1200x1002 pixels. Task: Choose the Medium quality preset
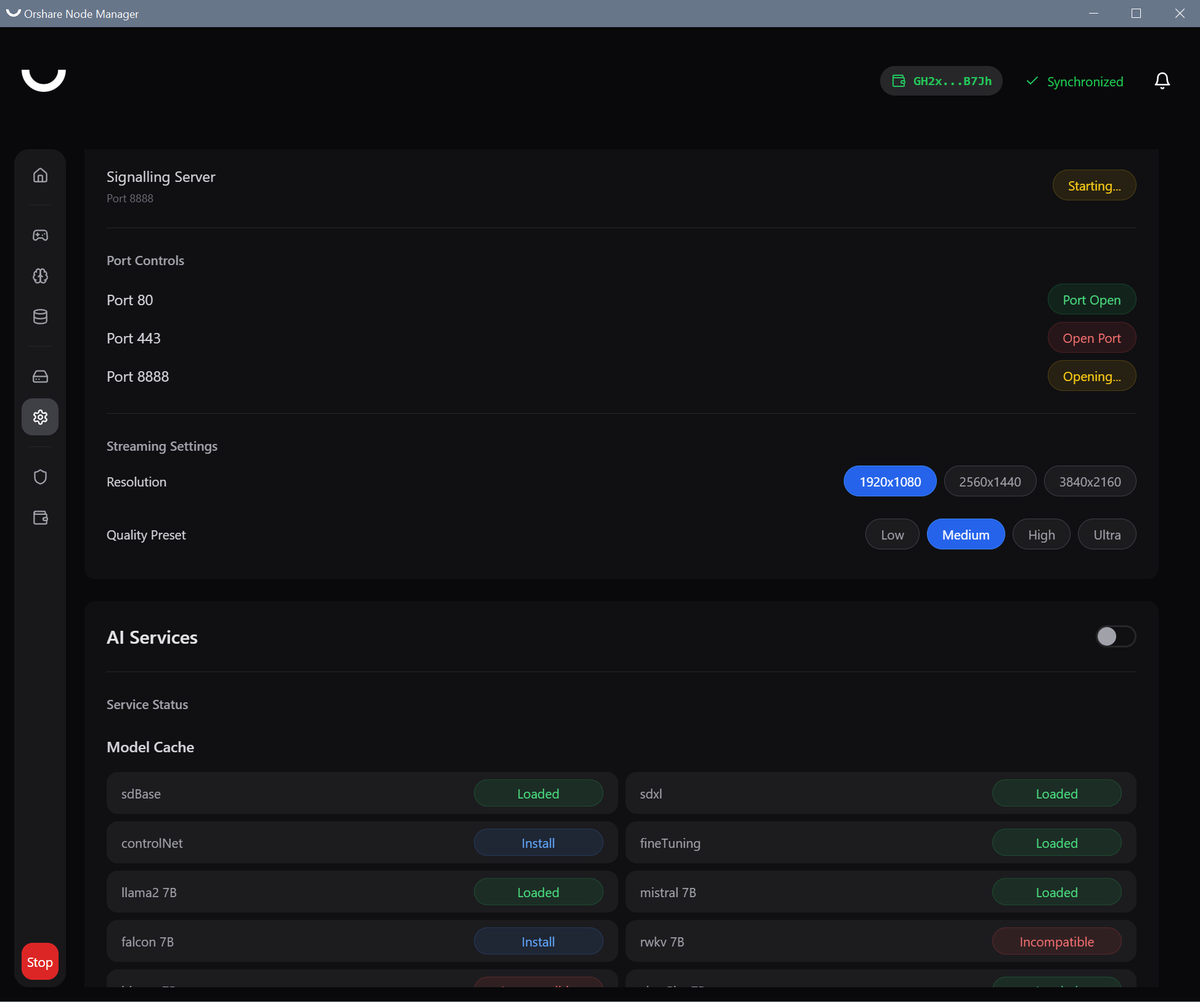pyautogui.click(x=966, y=535)
